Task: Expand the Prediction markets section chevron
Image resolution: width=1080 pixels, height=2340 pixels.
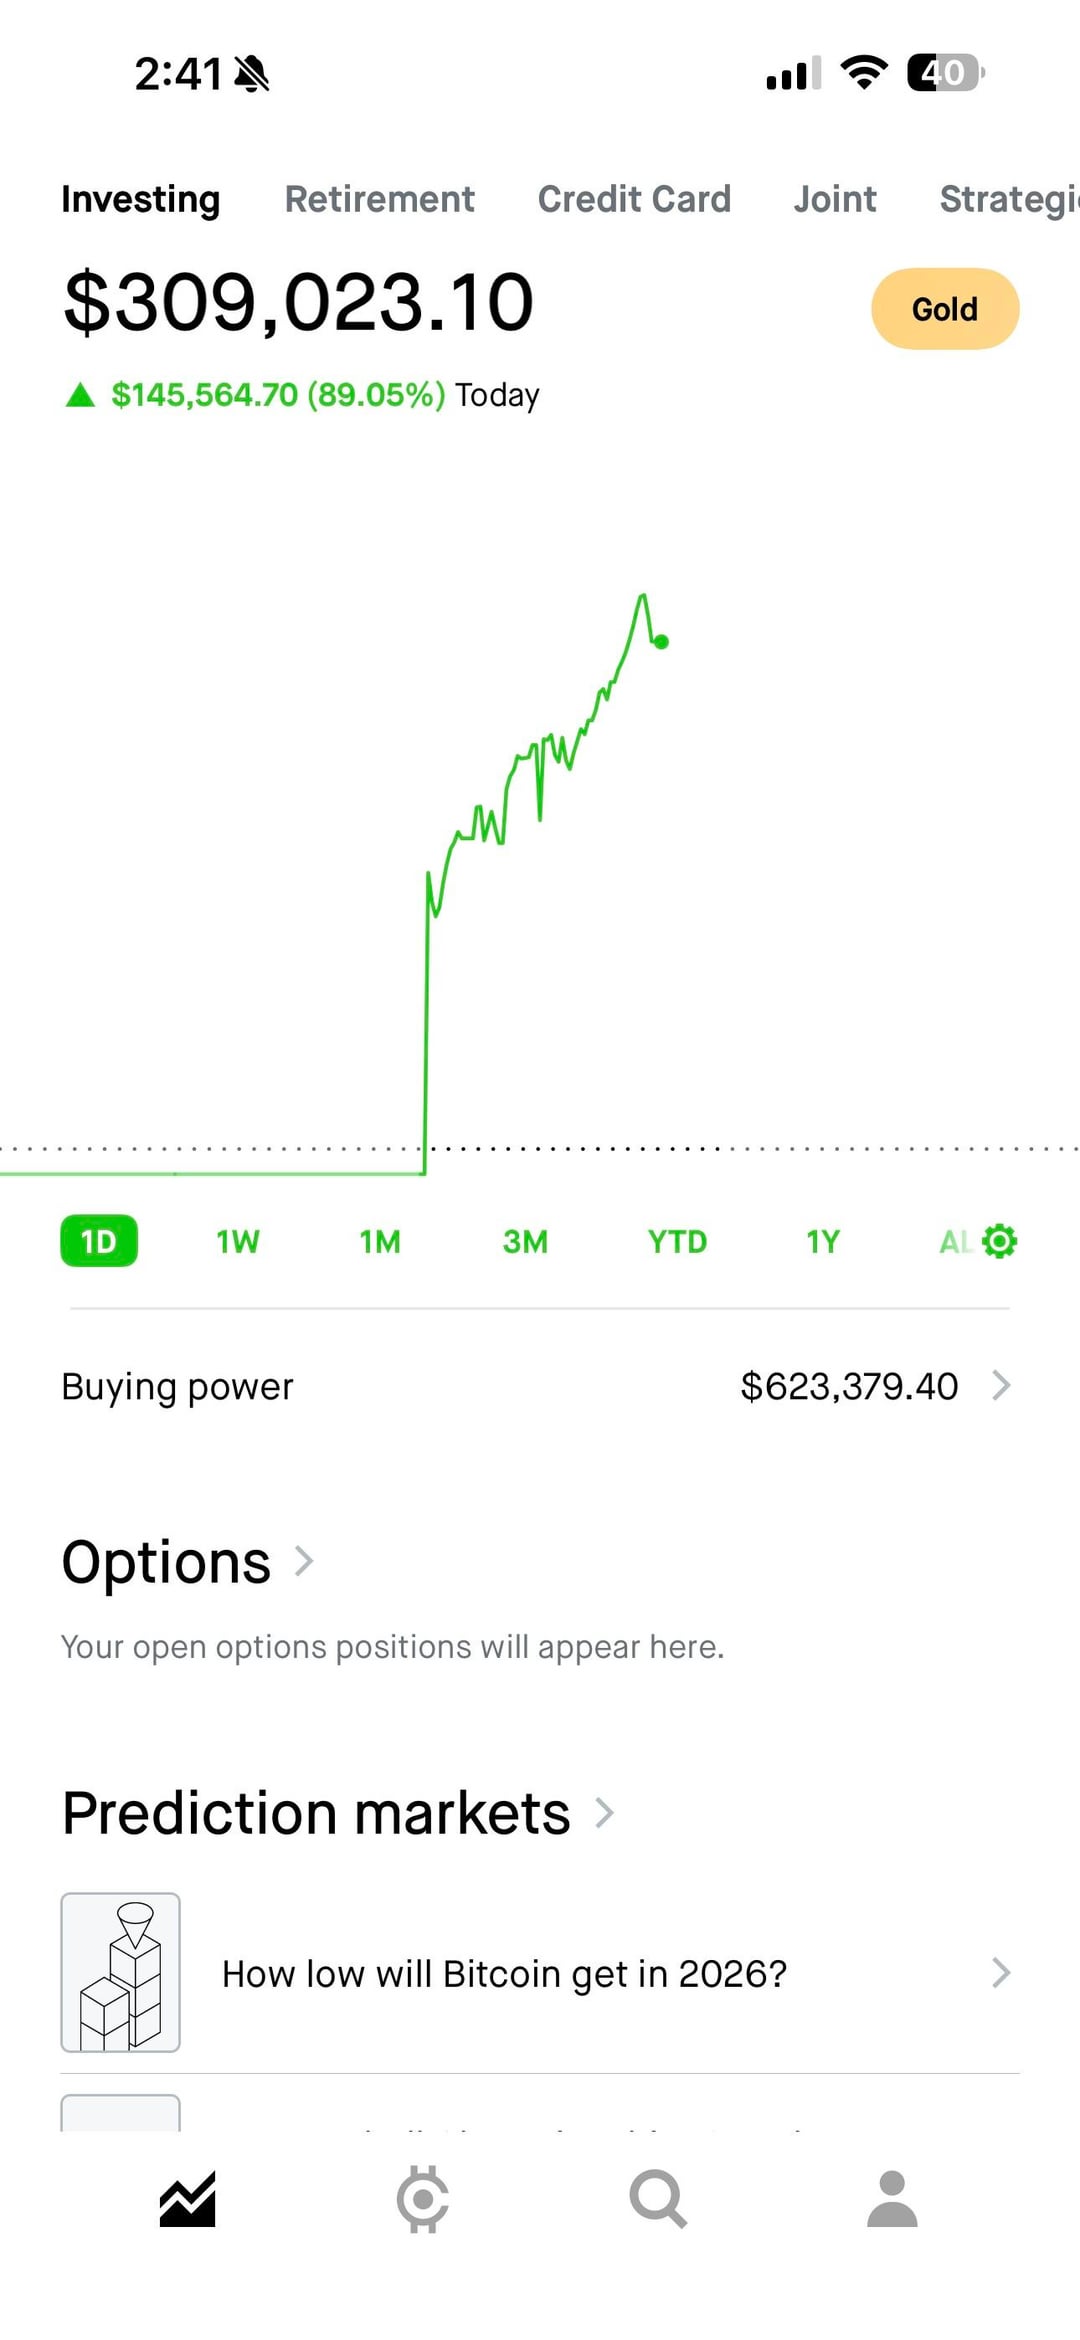Action: pos(604,1812)
